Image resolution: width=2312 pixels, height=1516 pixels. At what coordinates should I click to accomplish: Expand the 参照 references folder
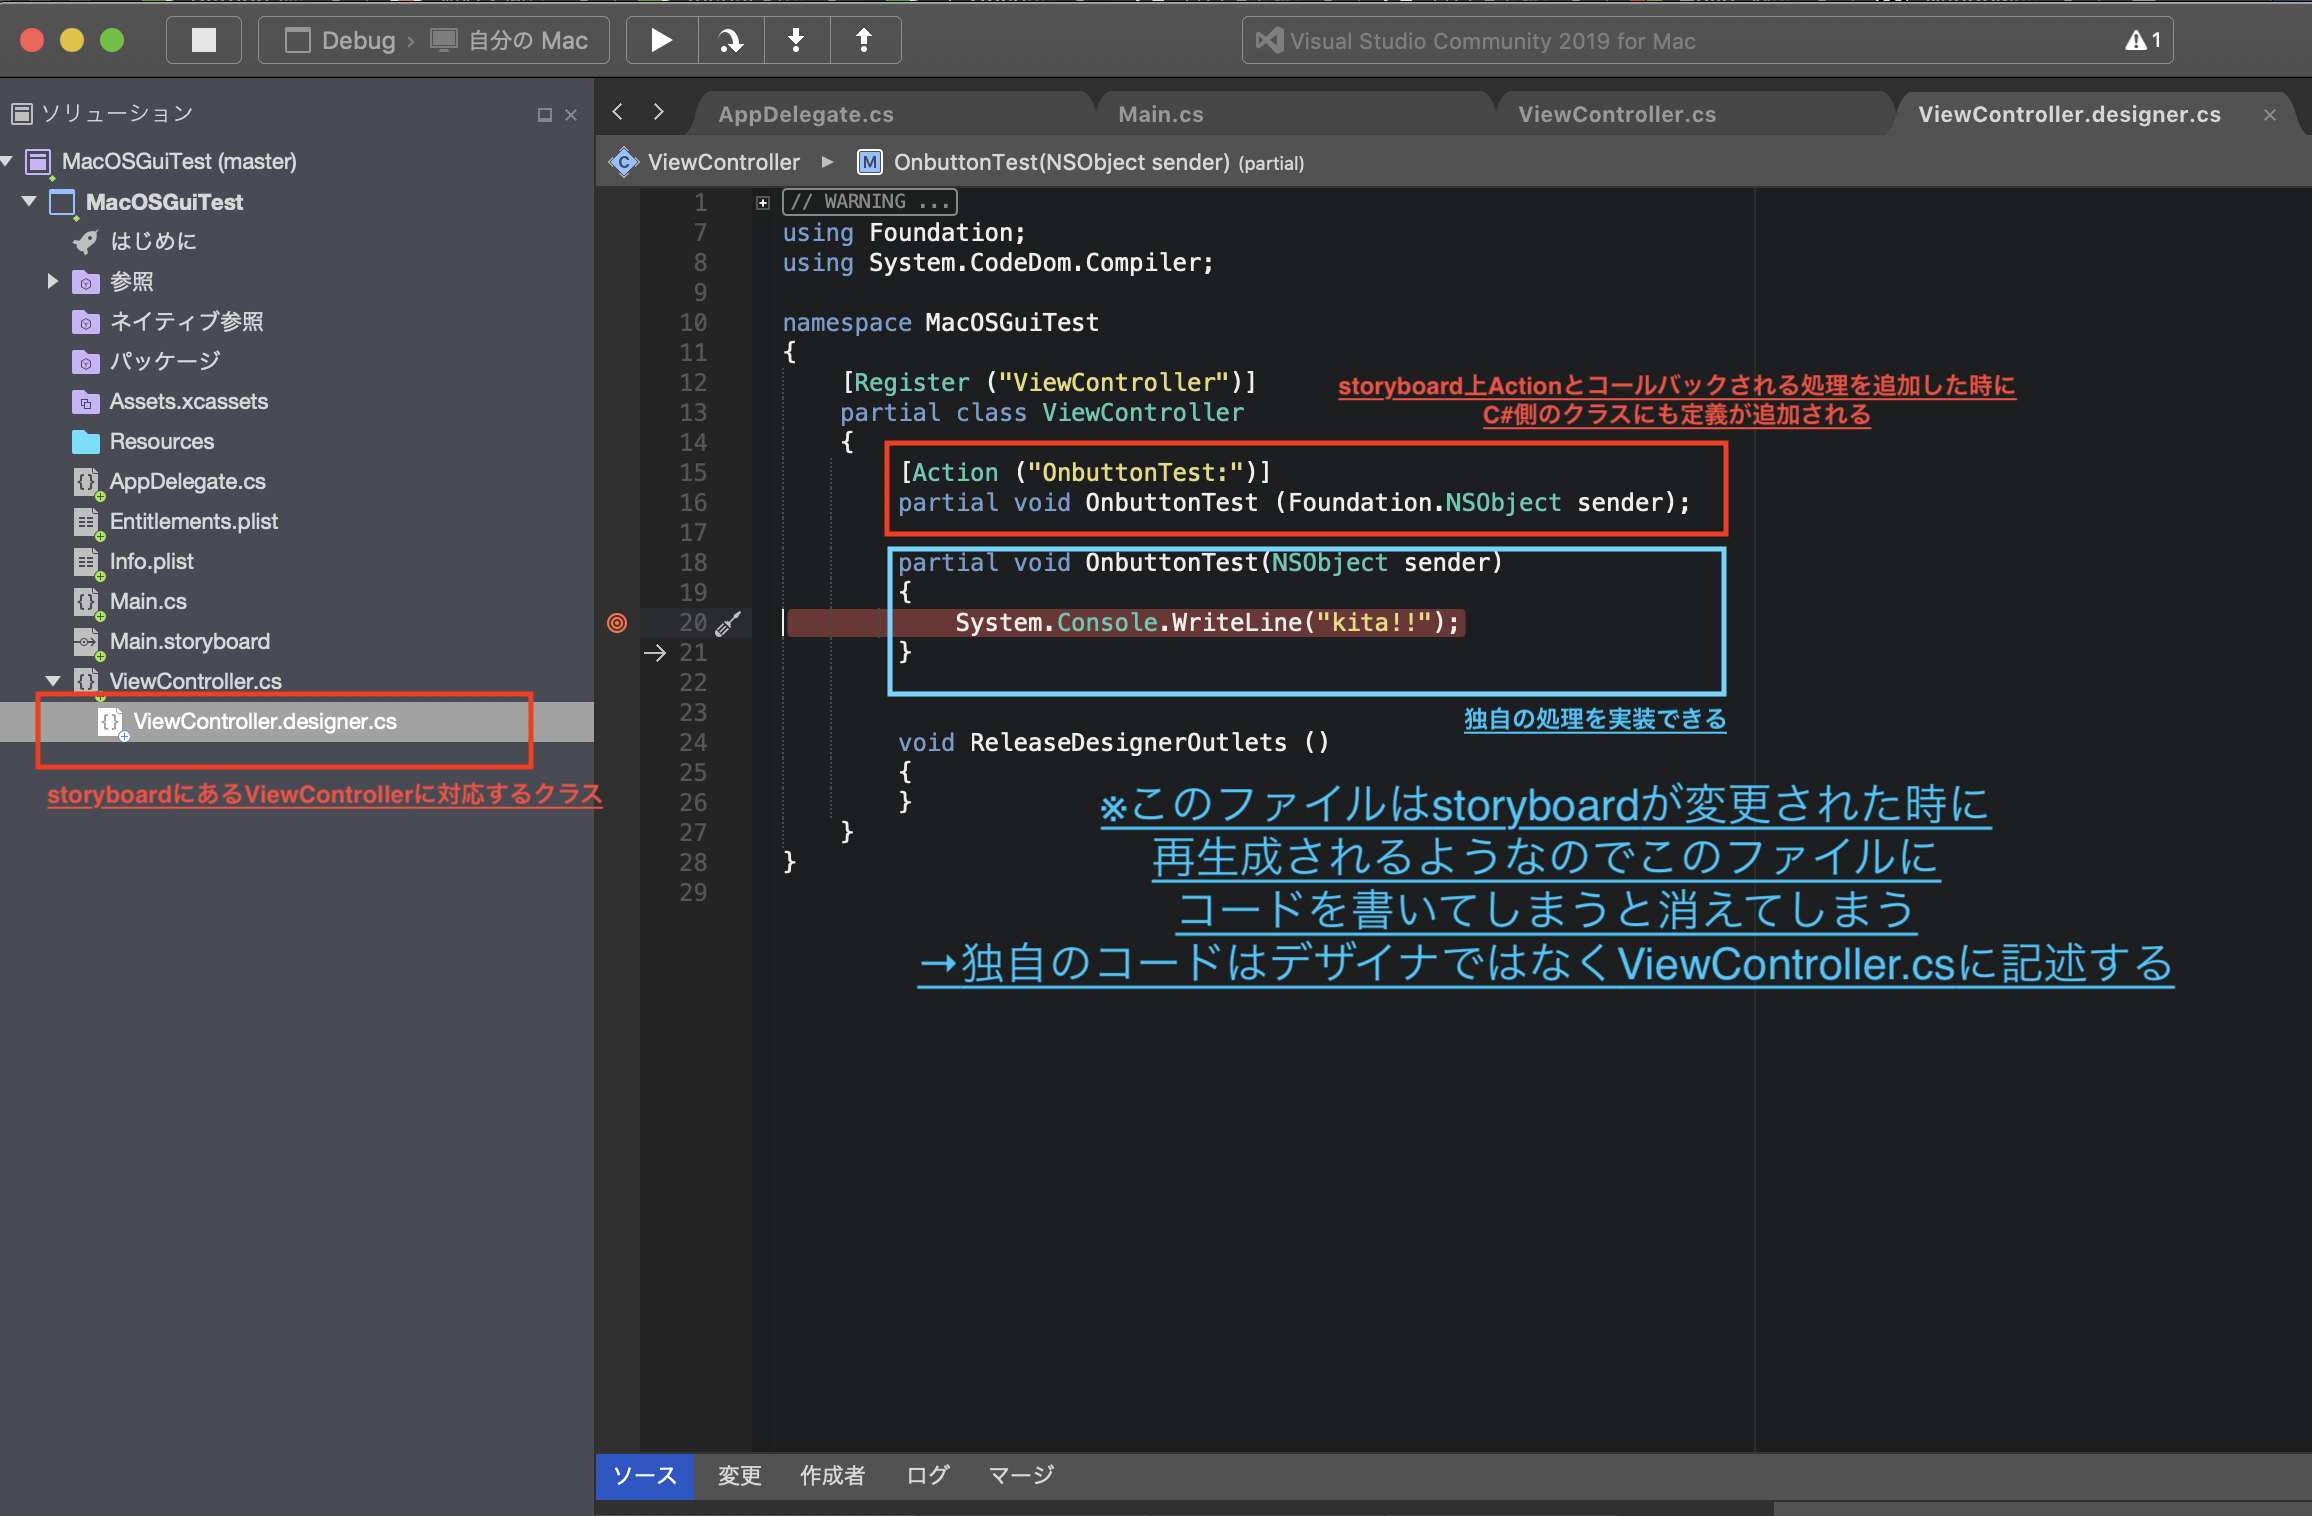tap(52, 281)
